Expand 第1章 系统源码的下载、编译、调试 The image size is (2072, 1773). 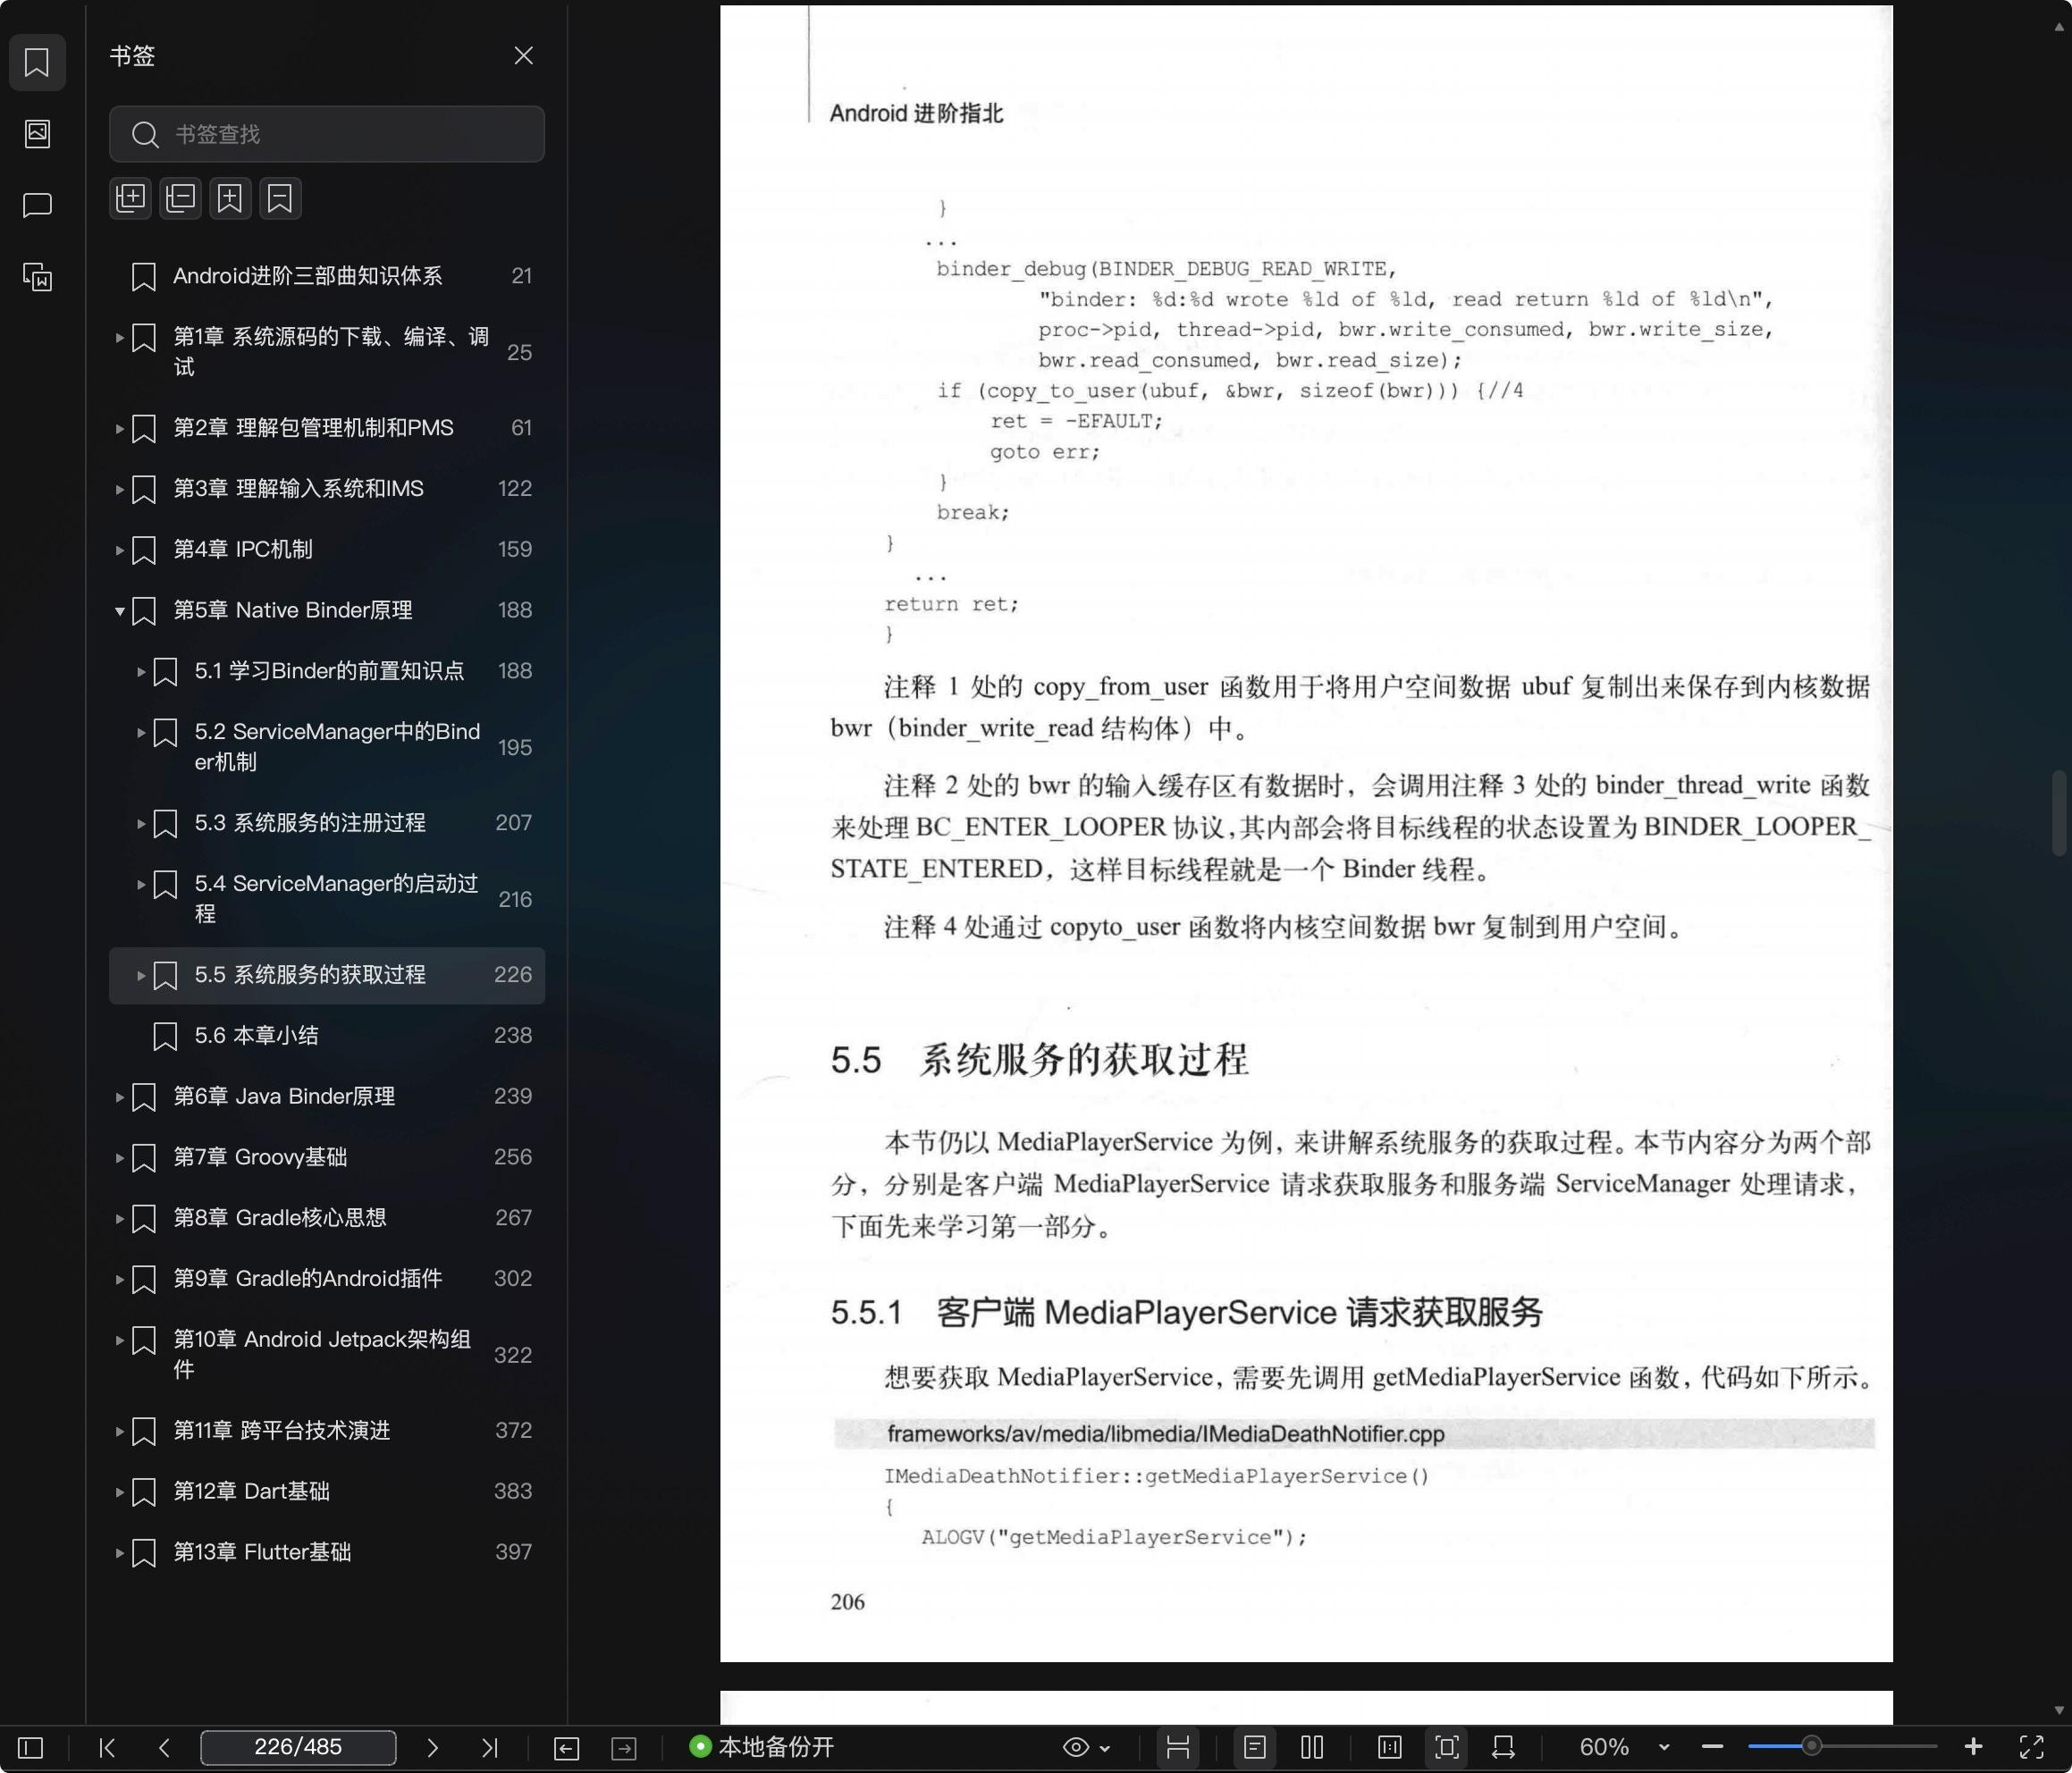pos(119,338)
